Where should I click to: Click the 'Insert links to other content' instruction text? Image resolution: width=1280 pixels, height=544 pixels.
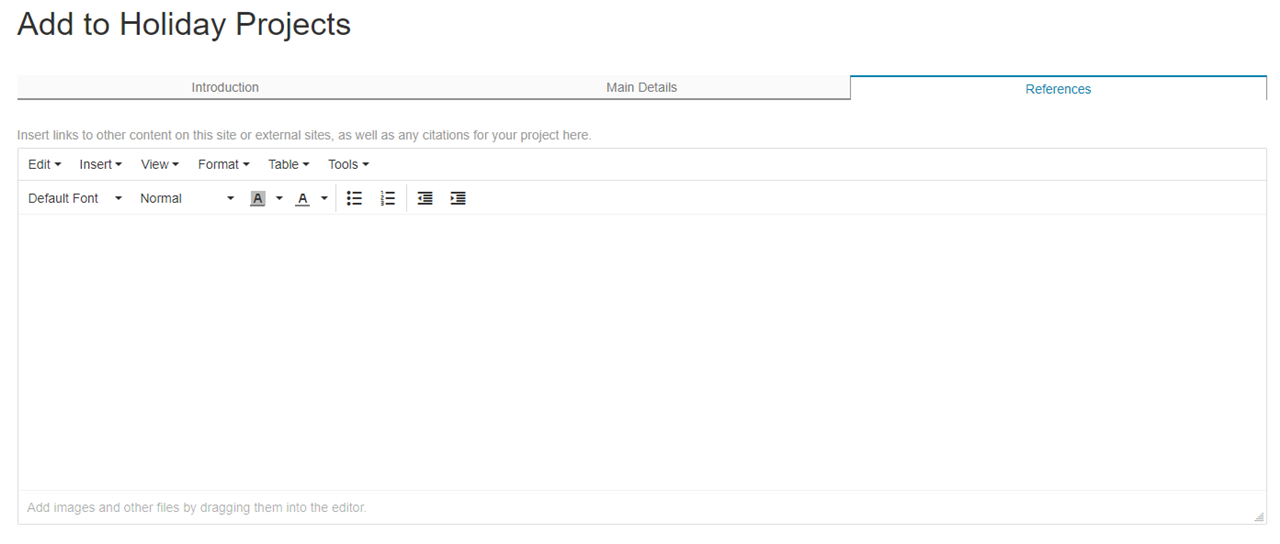304,134
